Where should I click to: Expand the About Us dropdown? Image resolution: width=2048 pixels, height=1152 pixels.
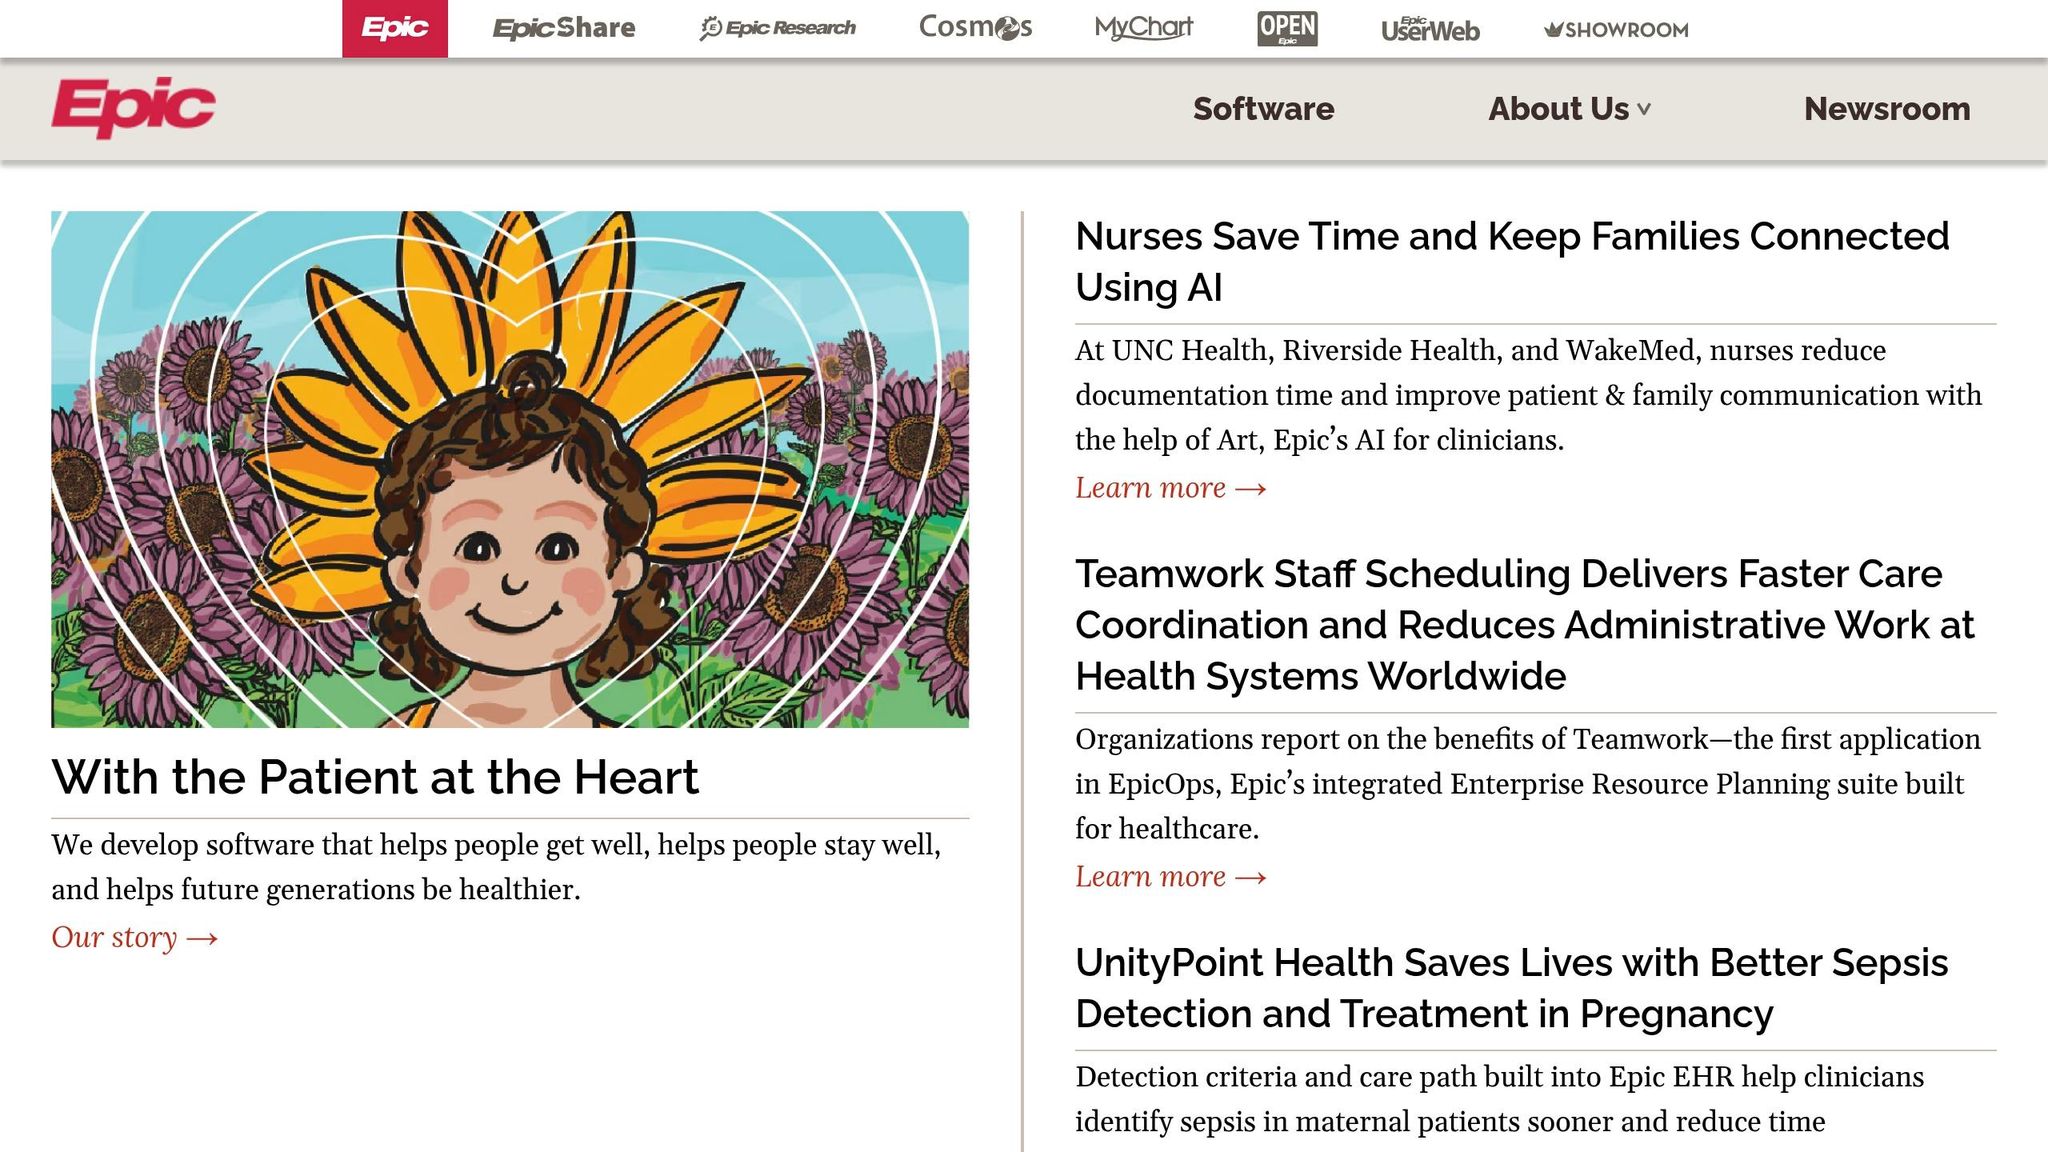pyautogui.click(x=1569, y=108)
